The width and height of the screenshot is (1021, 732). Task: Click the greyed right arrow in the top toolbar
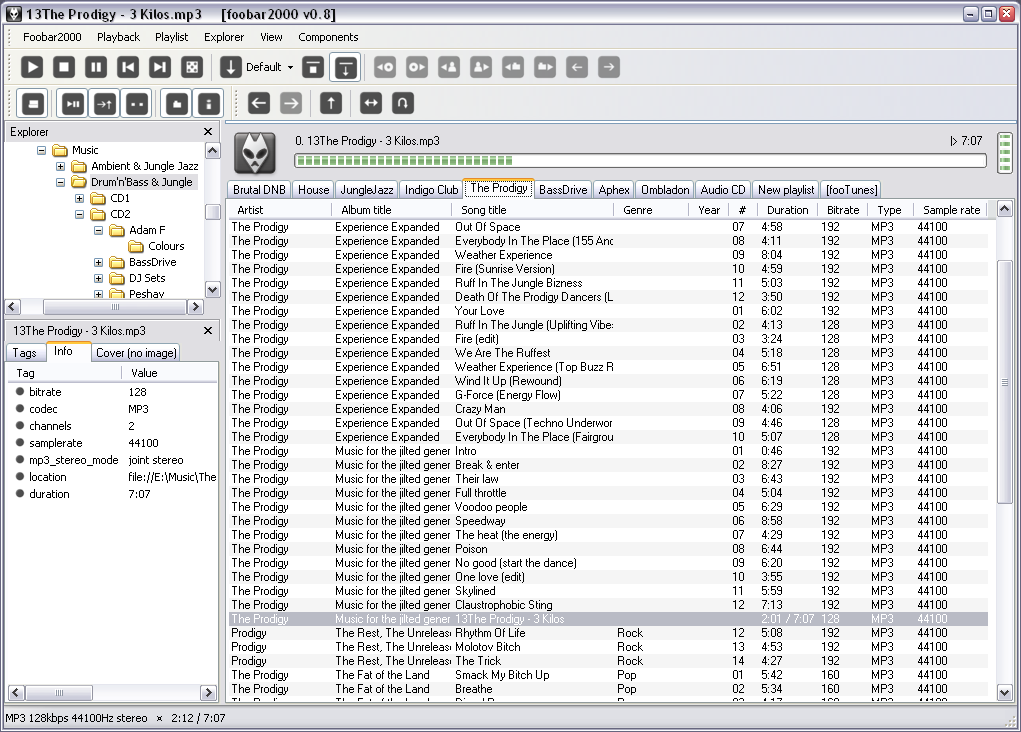point(609,67)
